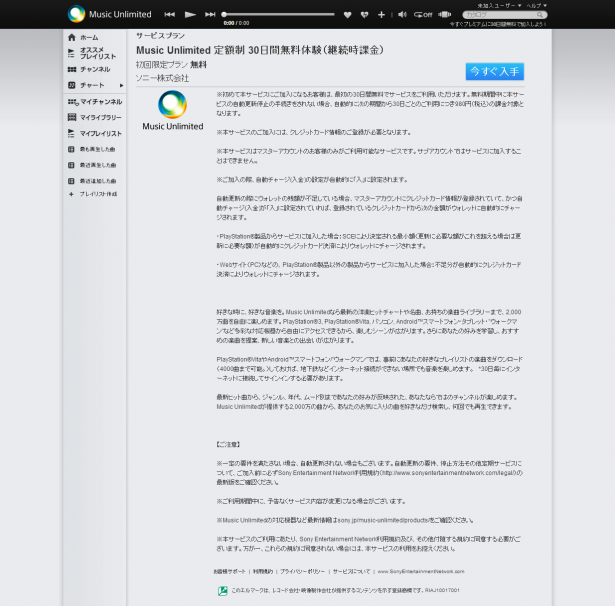Click the shuffle icon beside repeat toggle
This screenshot has width=615, height=606.
click(x=444, y=15)
